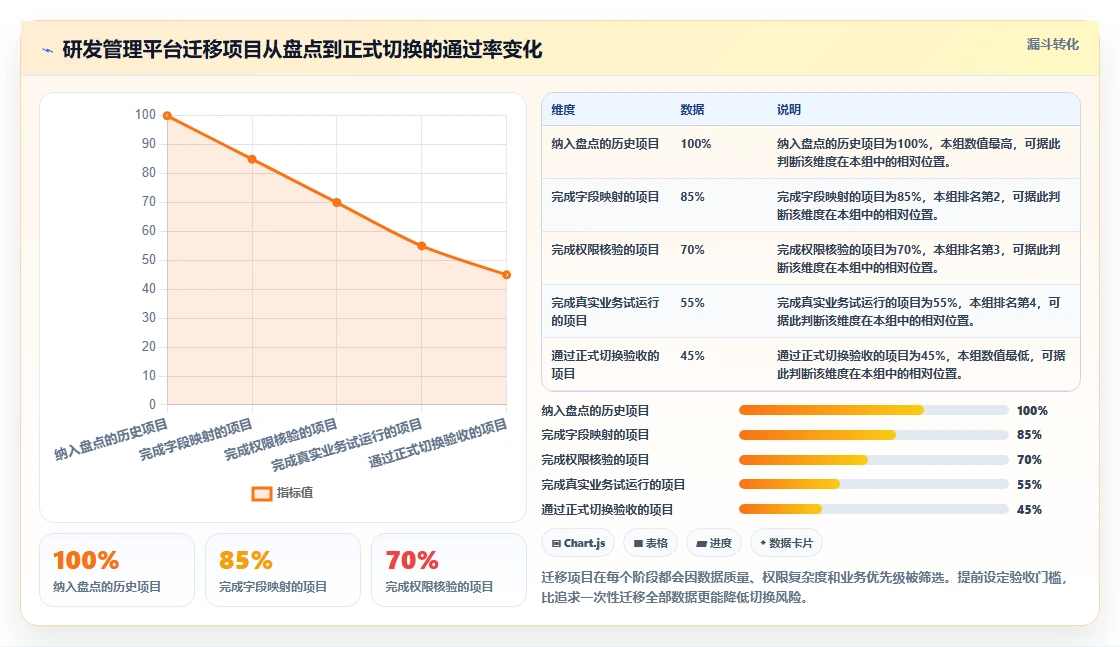1120x647 pixels.
Task: Click the 说明 column header
Action: (x=789, y=110)
